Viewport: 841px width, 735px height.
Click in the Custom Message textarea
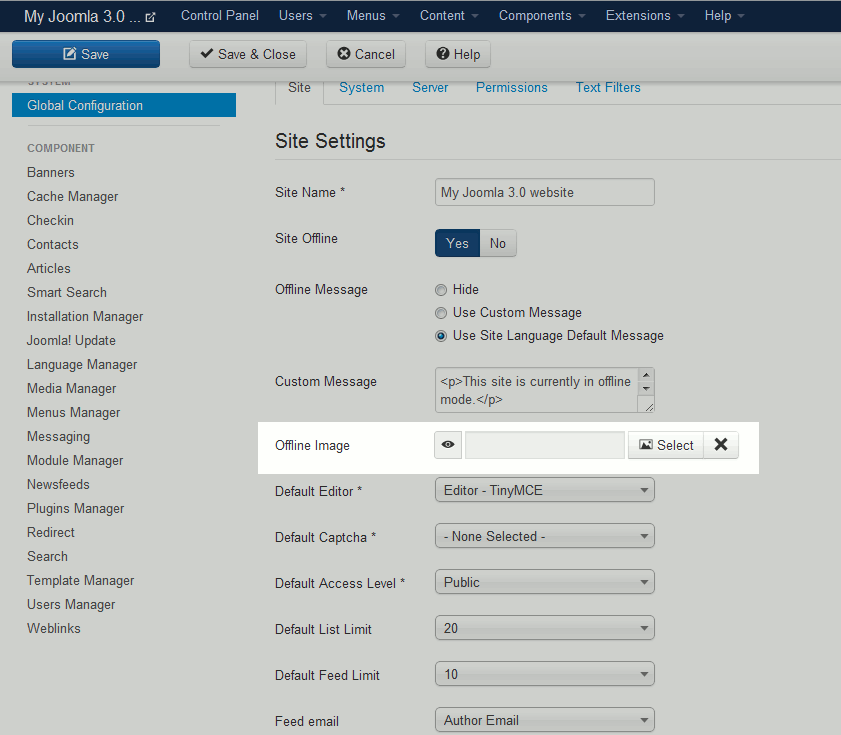pyautogui.click(x=536, y=390)
